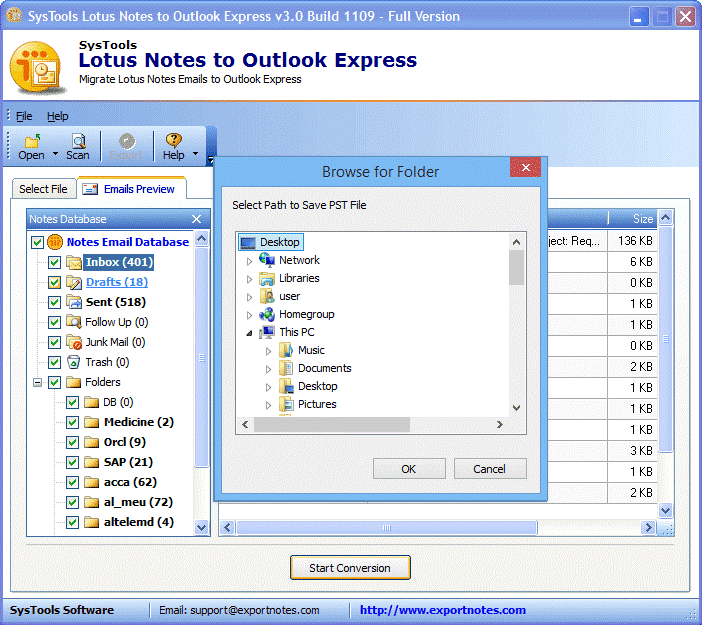Screen dimensions: 702x625
Task: Select Desktop root in folder tree
Action: 271,242
